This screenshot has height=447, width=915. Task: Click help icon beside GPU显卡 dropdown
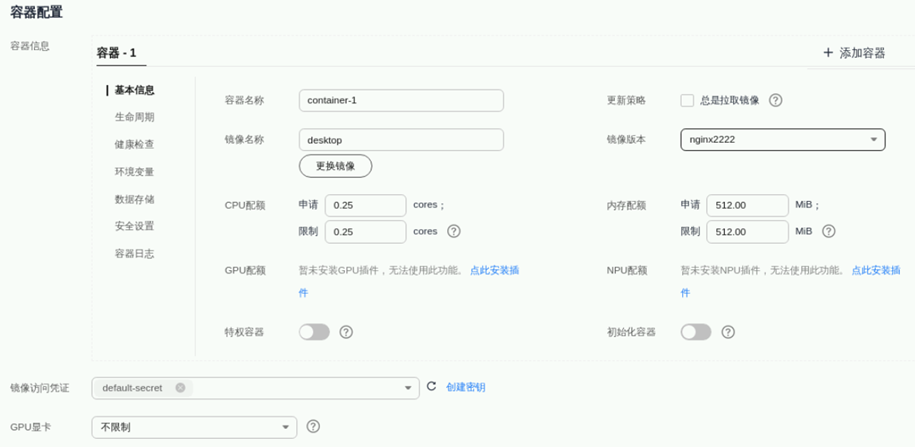[313, 427]
